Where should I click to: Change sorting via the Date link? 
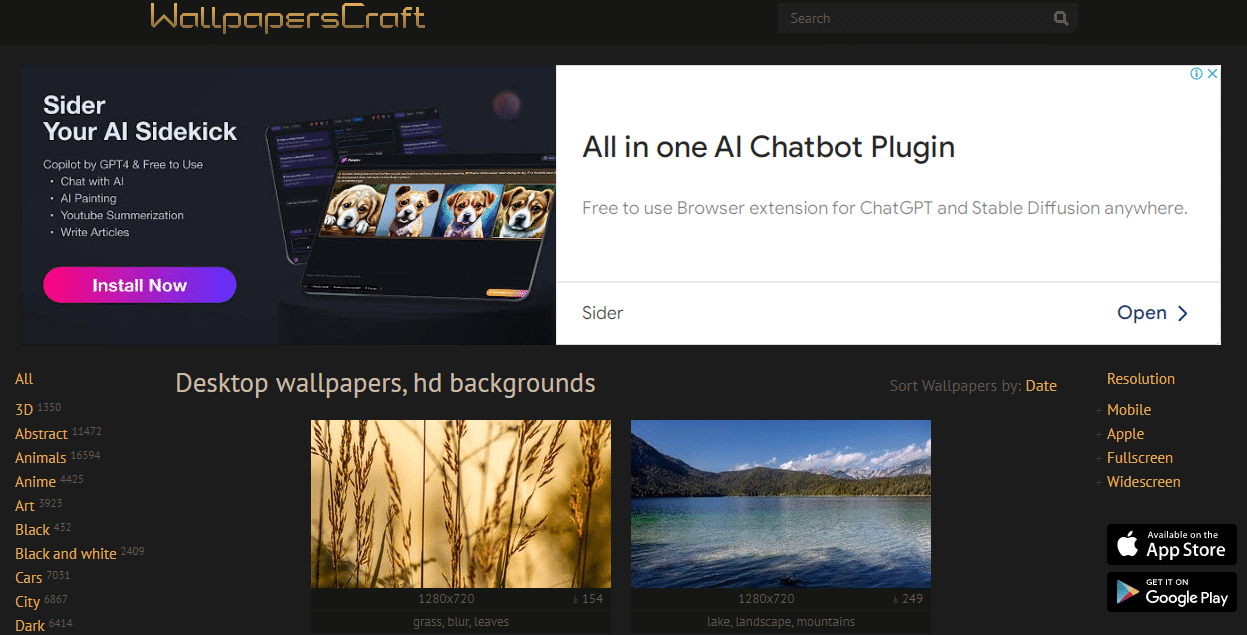(1041, 386)
